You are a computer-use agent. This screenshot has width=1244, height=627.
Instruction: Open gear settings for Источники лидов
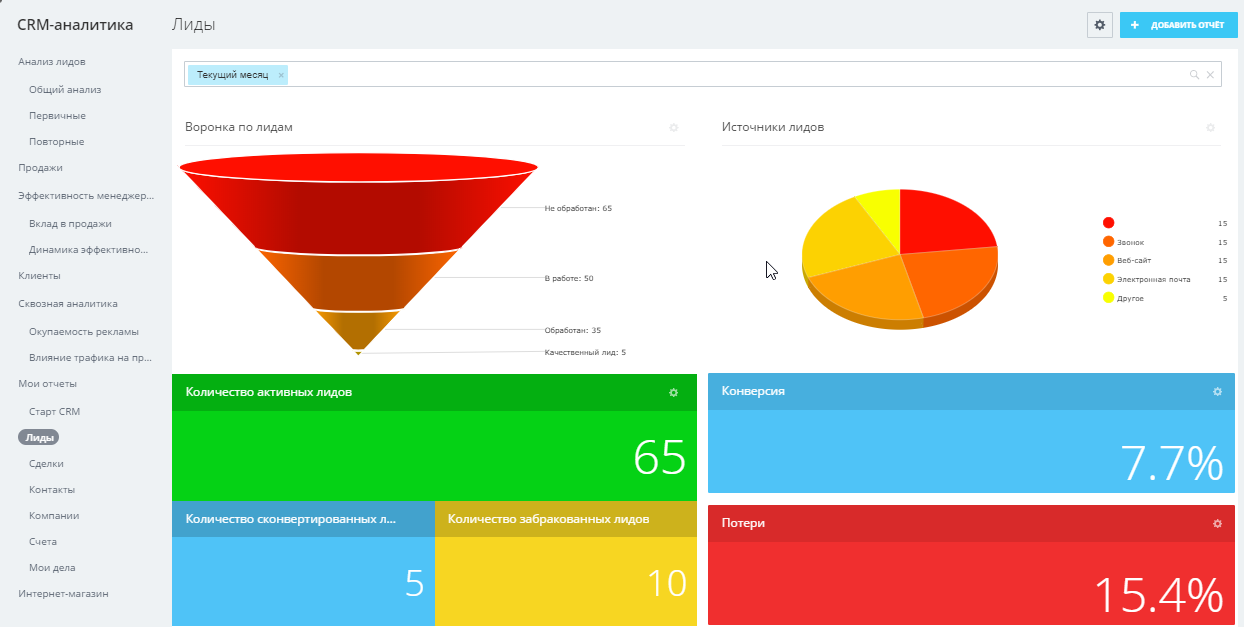tap(1210, 128)
